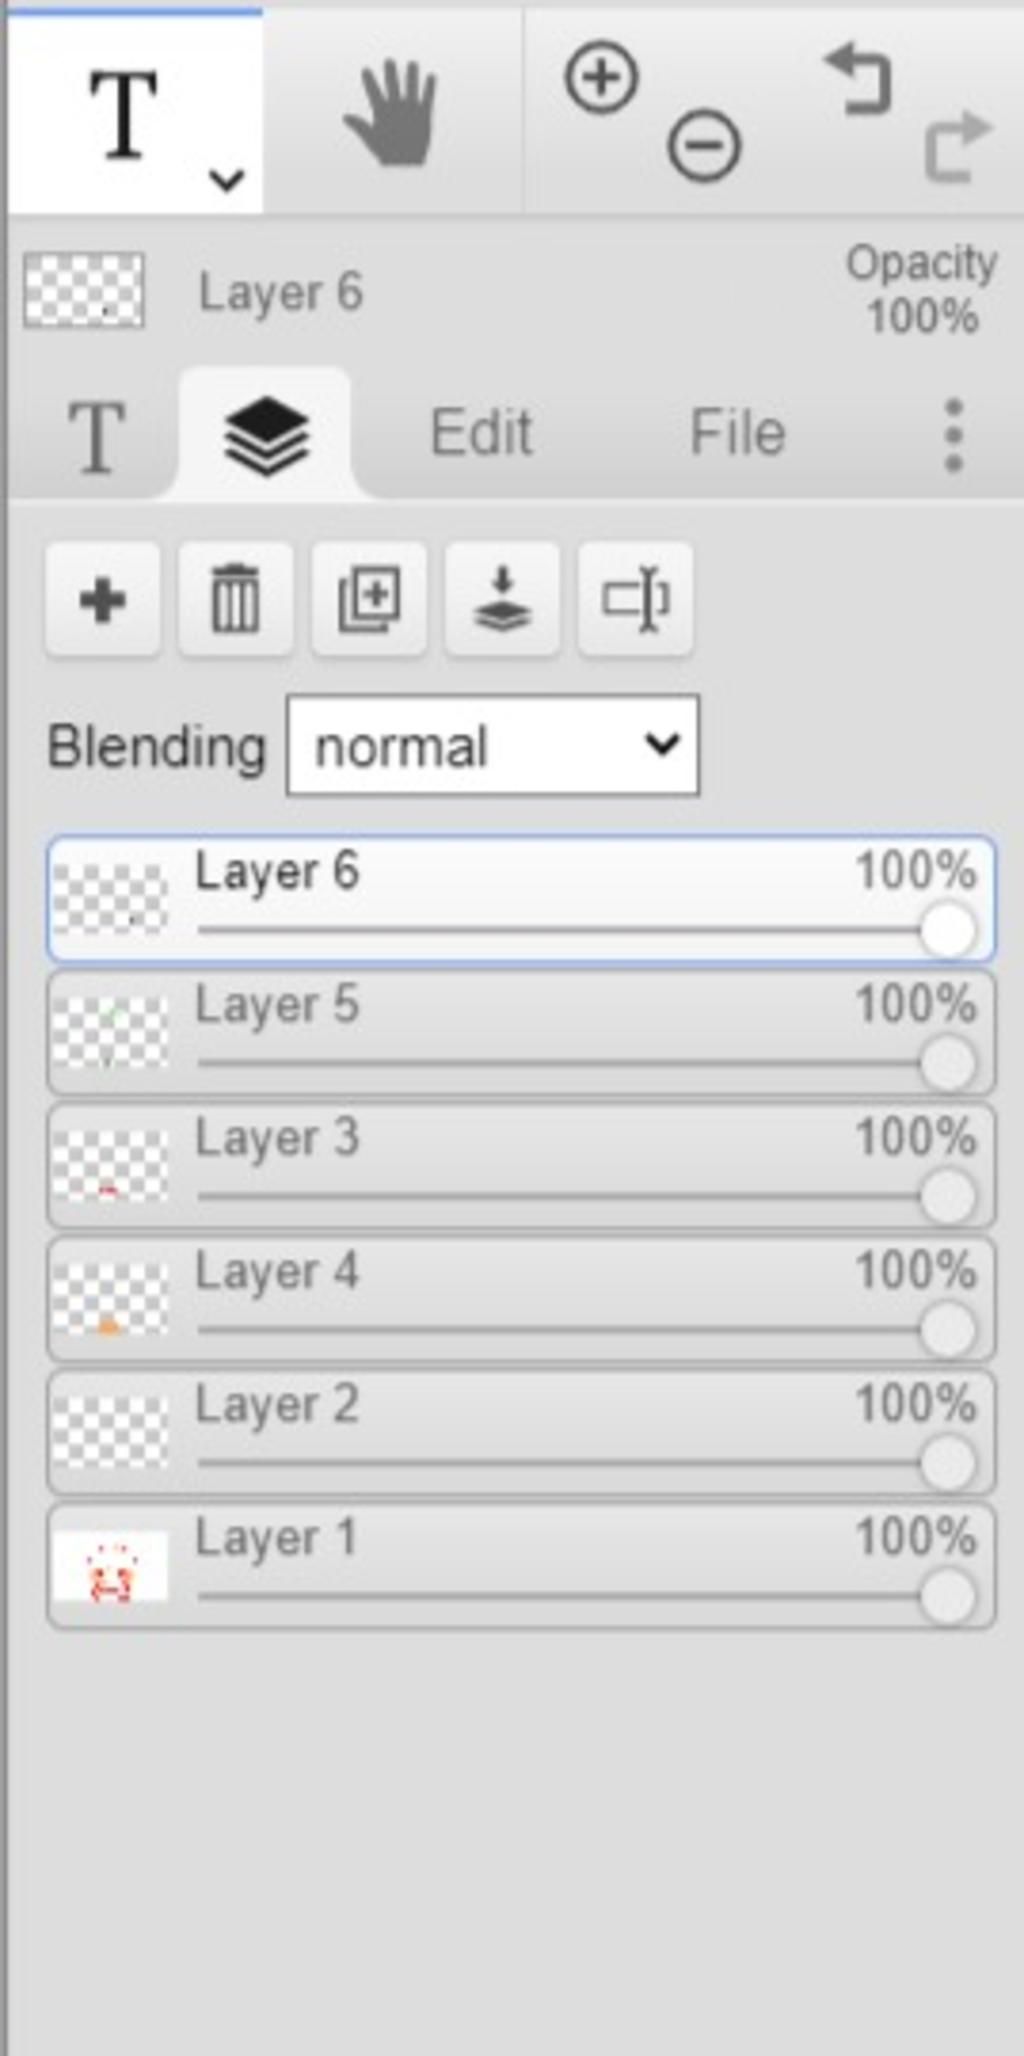Expand the Text tool chevron menu
The image size is (1024, 2056).
227,180
